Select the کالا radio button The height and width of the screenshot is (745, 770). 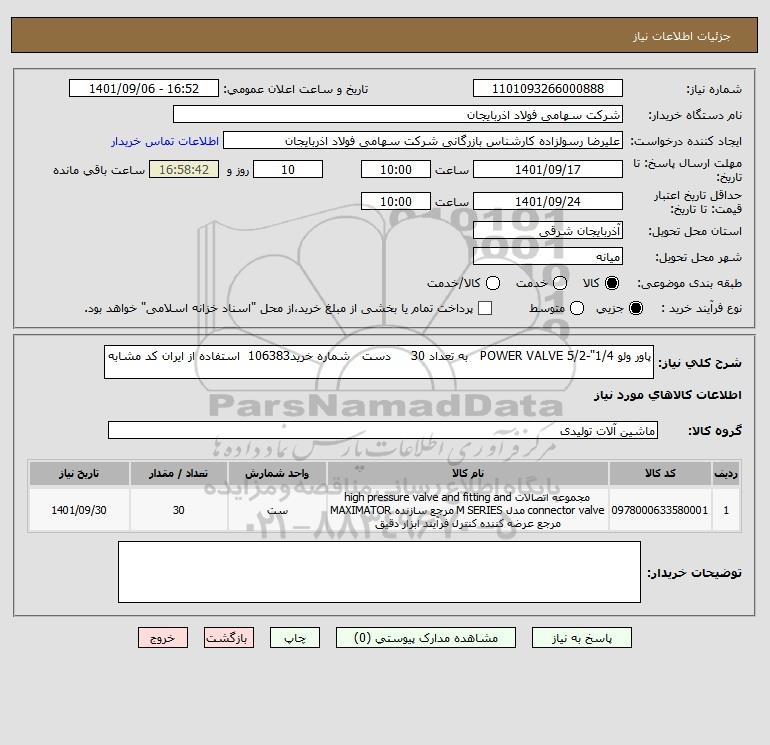tap(612, 283)
